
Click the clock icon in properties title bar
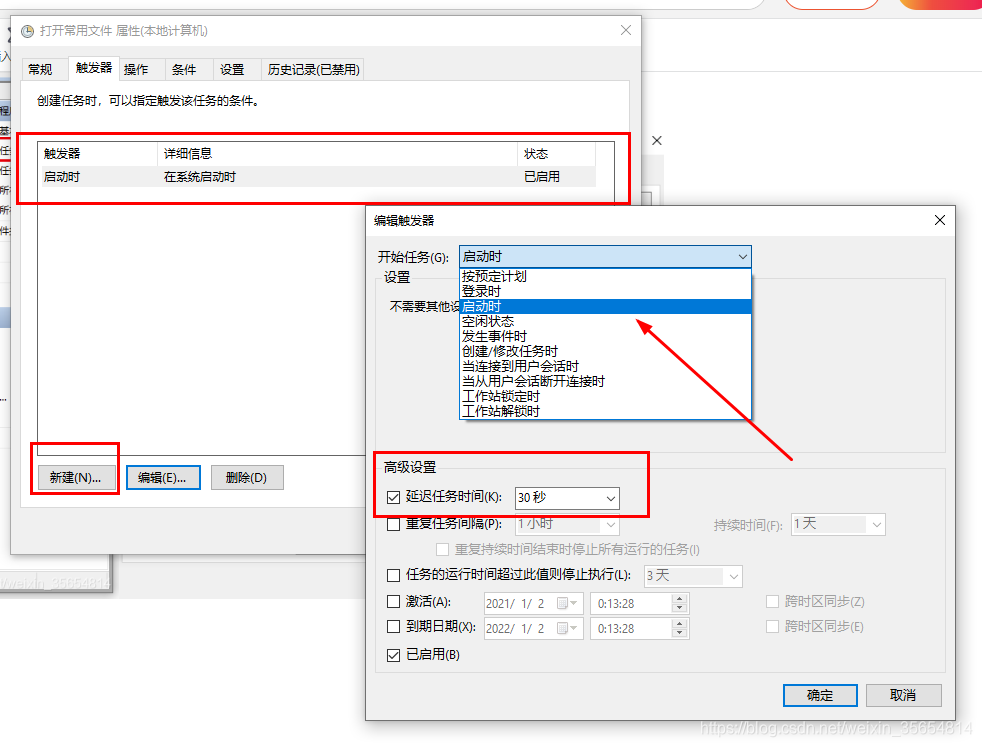tap(28, 31)
